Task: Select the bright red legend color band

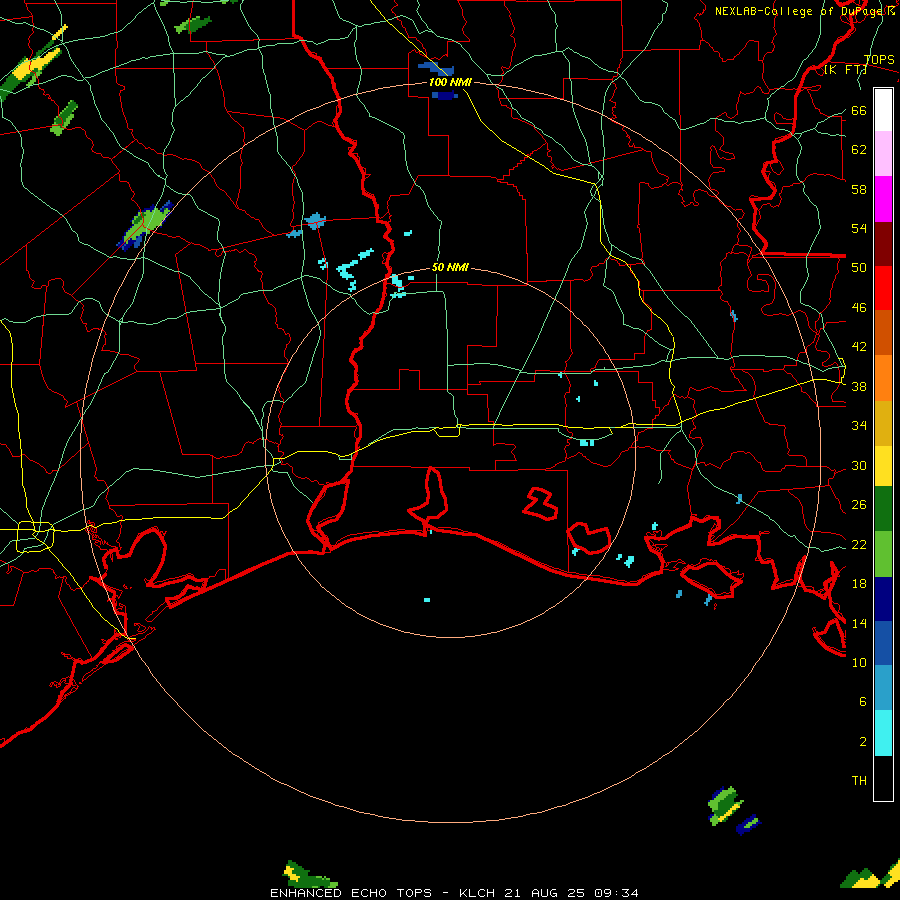Action: pos(883,288)
